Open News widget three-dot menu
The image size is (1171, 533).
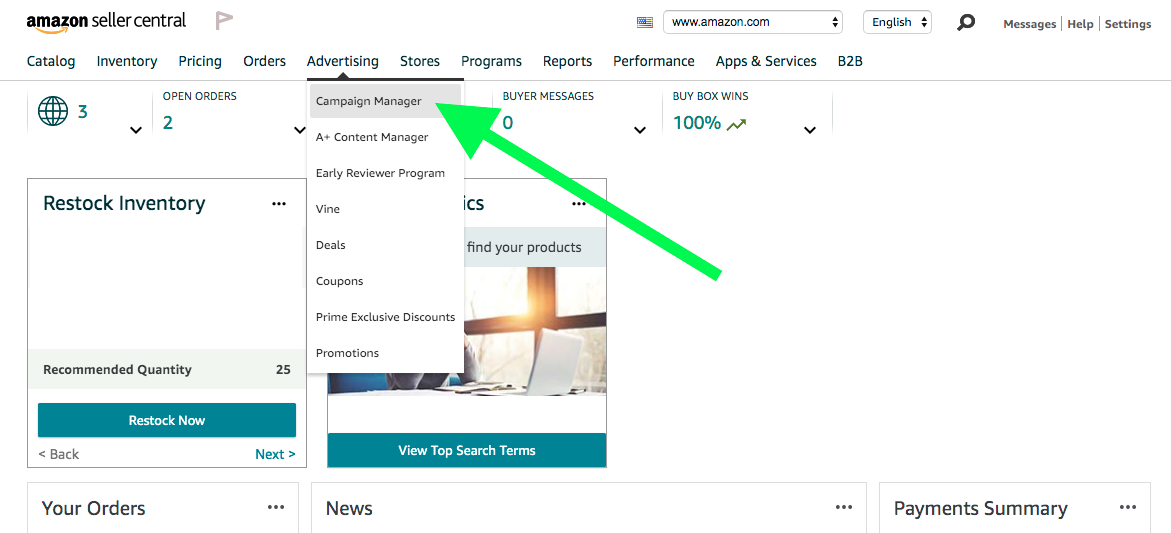tap(844, 508)
